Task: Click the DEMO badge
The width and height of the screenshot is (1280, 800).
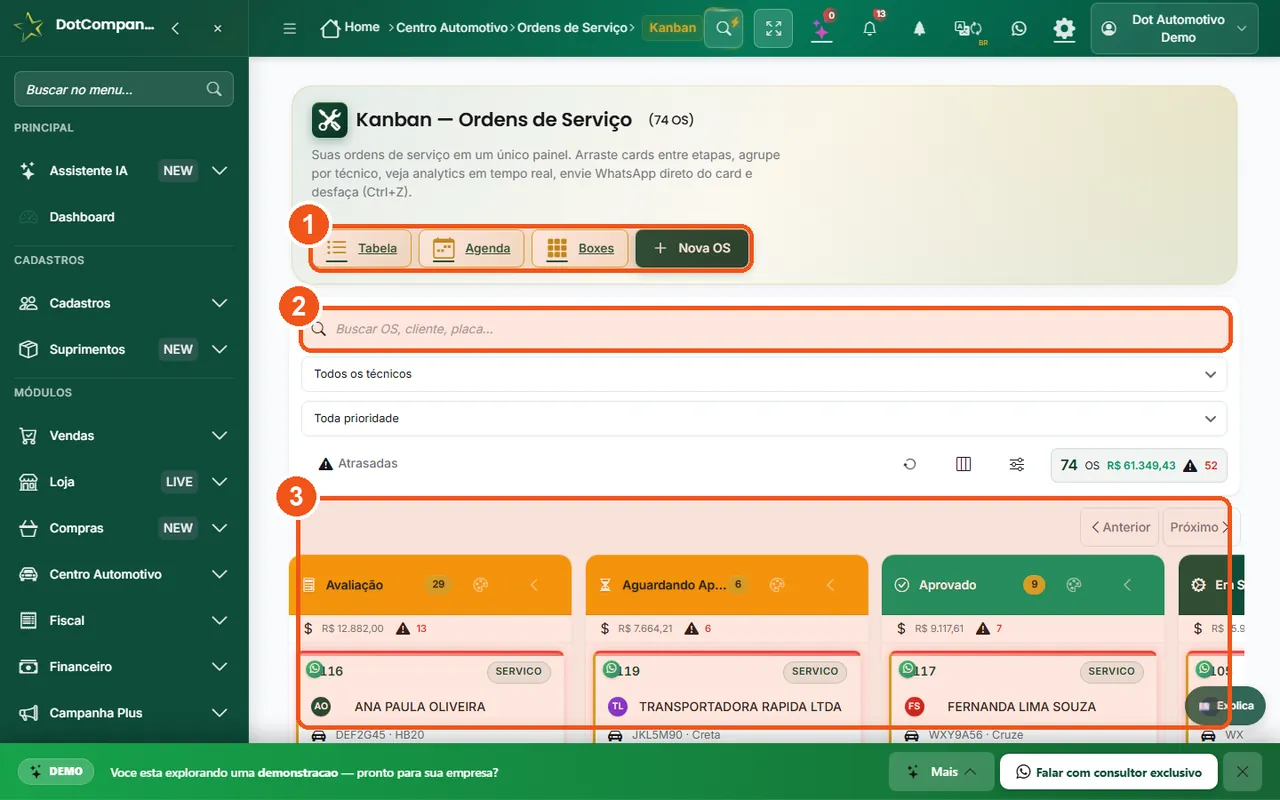Action: pyautogui.click(x=55, y=772)
